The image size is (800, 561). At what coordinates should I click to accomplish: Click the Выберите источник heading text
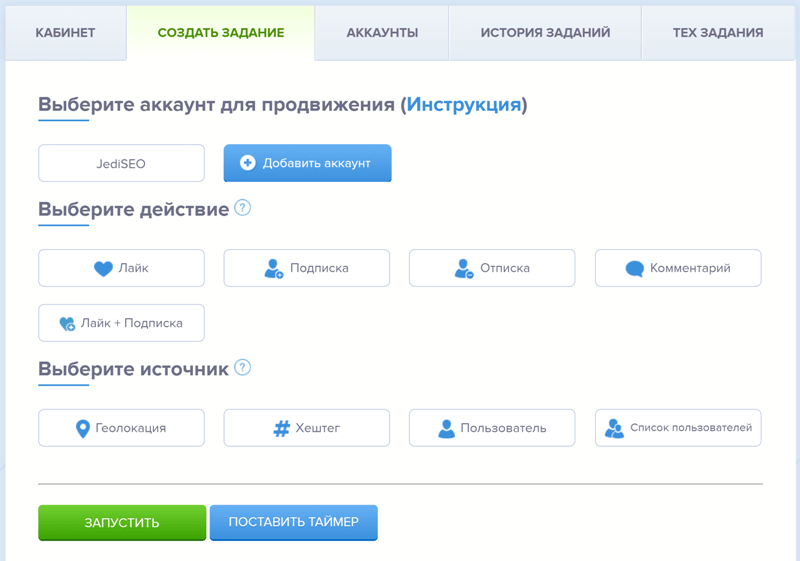pos(134,369)
